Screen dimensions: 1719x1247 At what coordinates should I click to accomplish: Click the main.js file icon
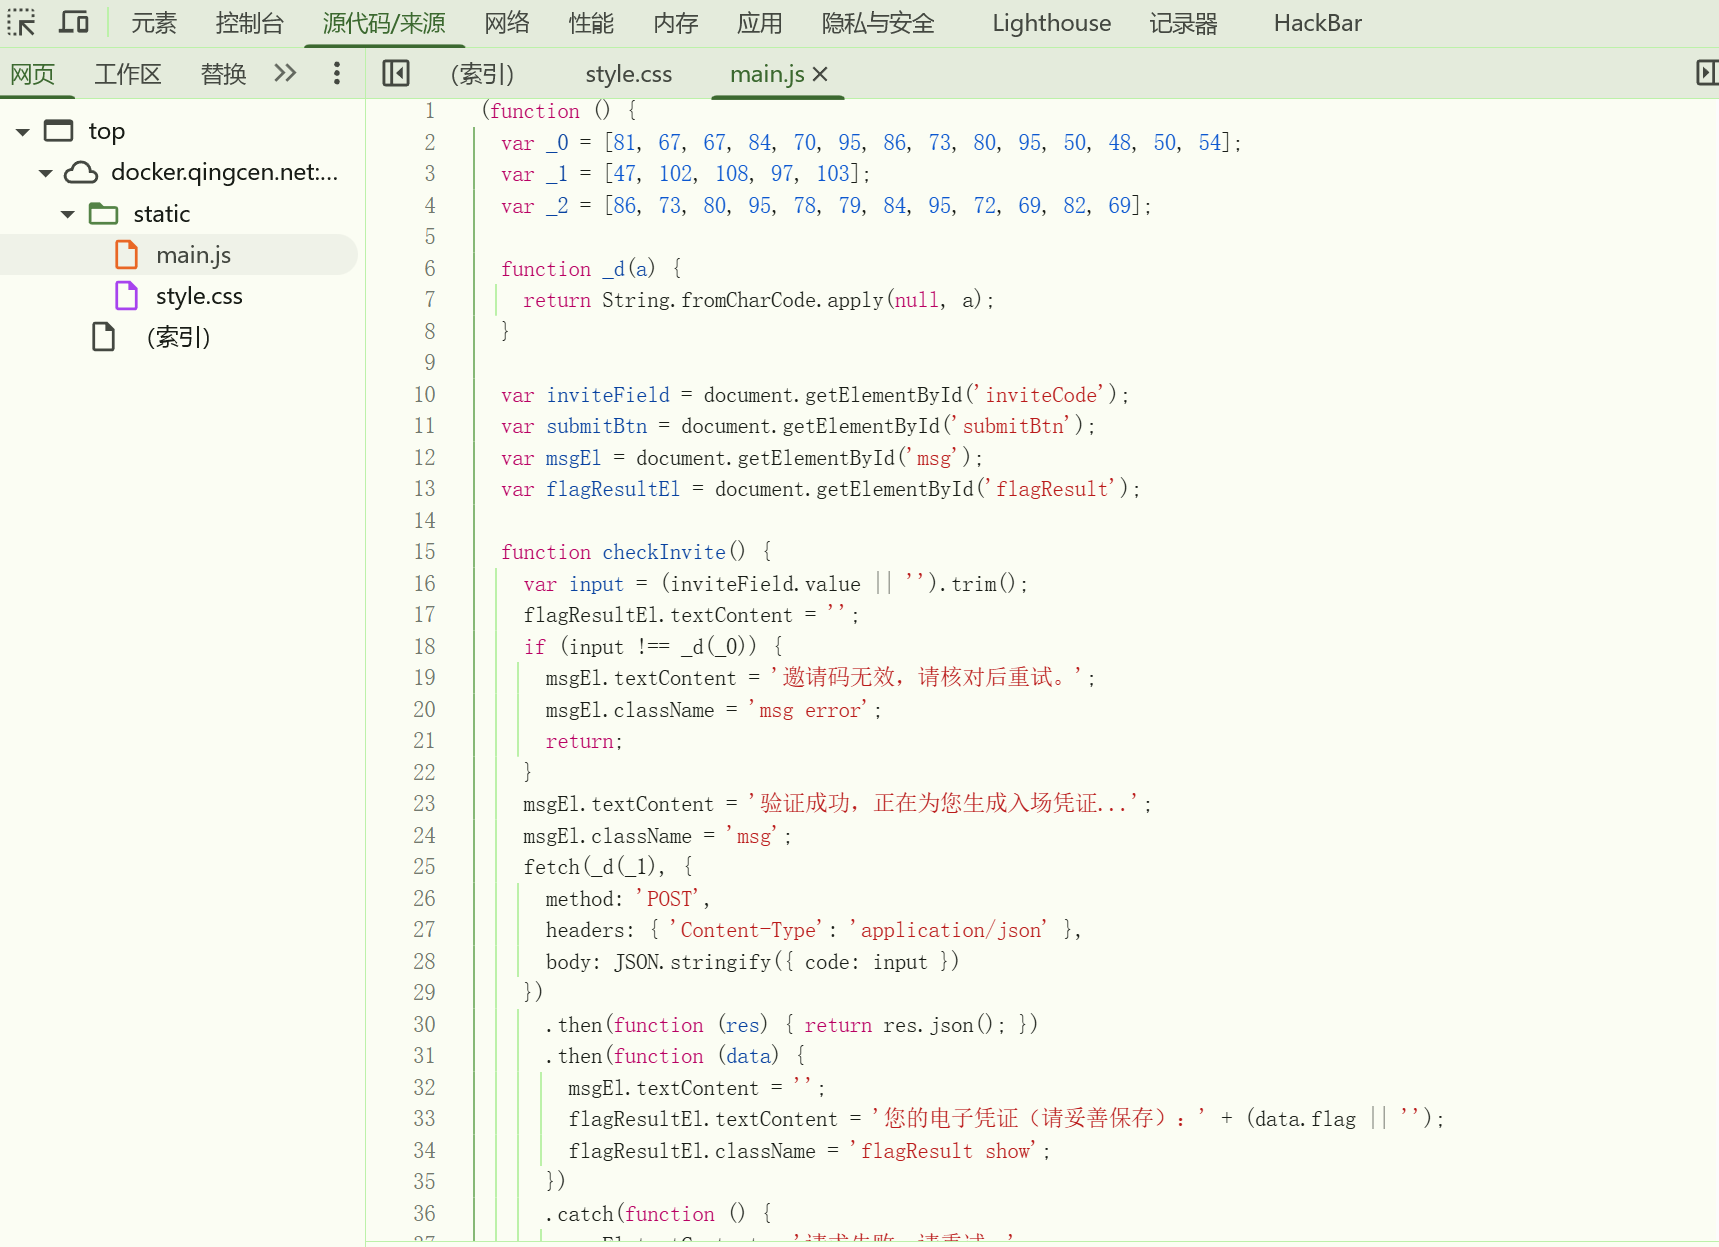point(127,255)
